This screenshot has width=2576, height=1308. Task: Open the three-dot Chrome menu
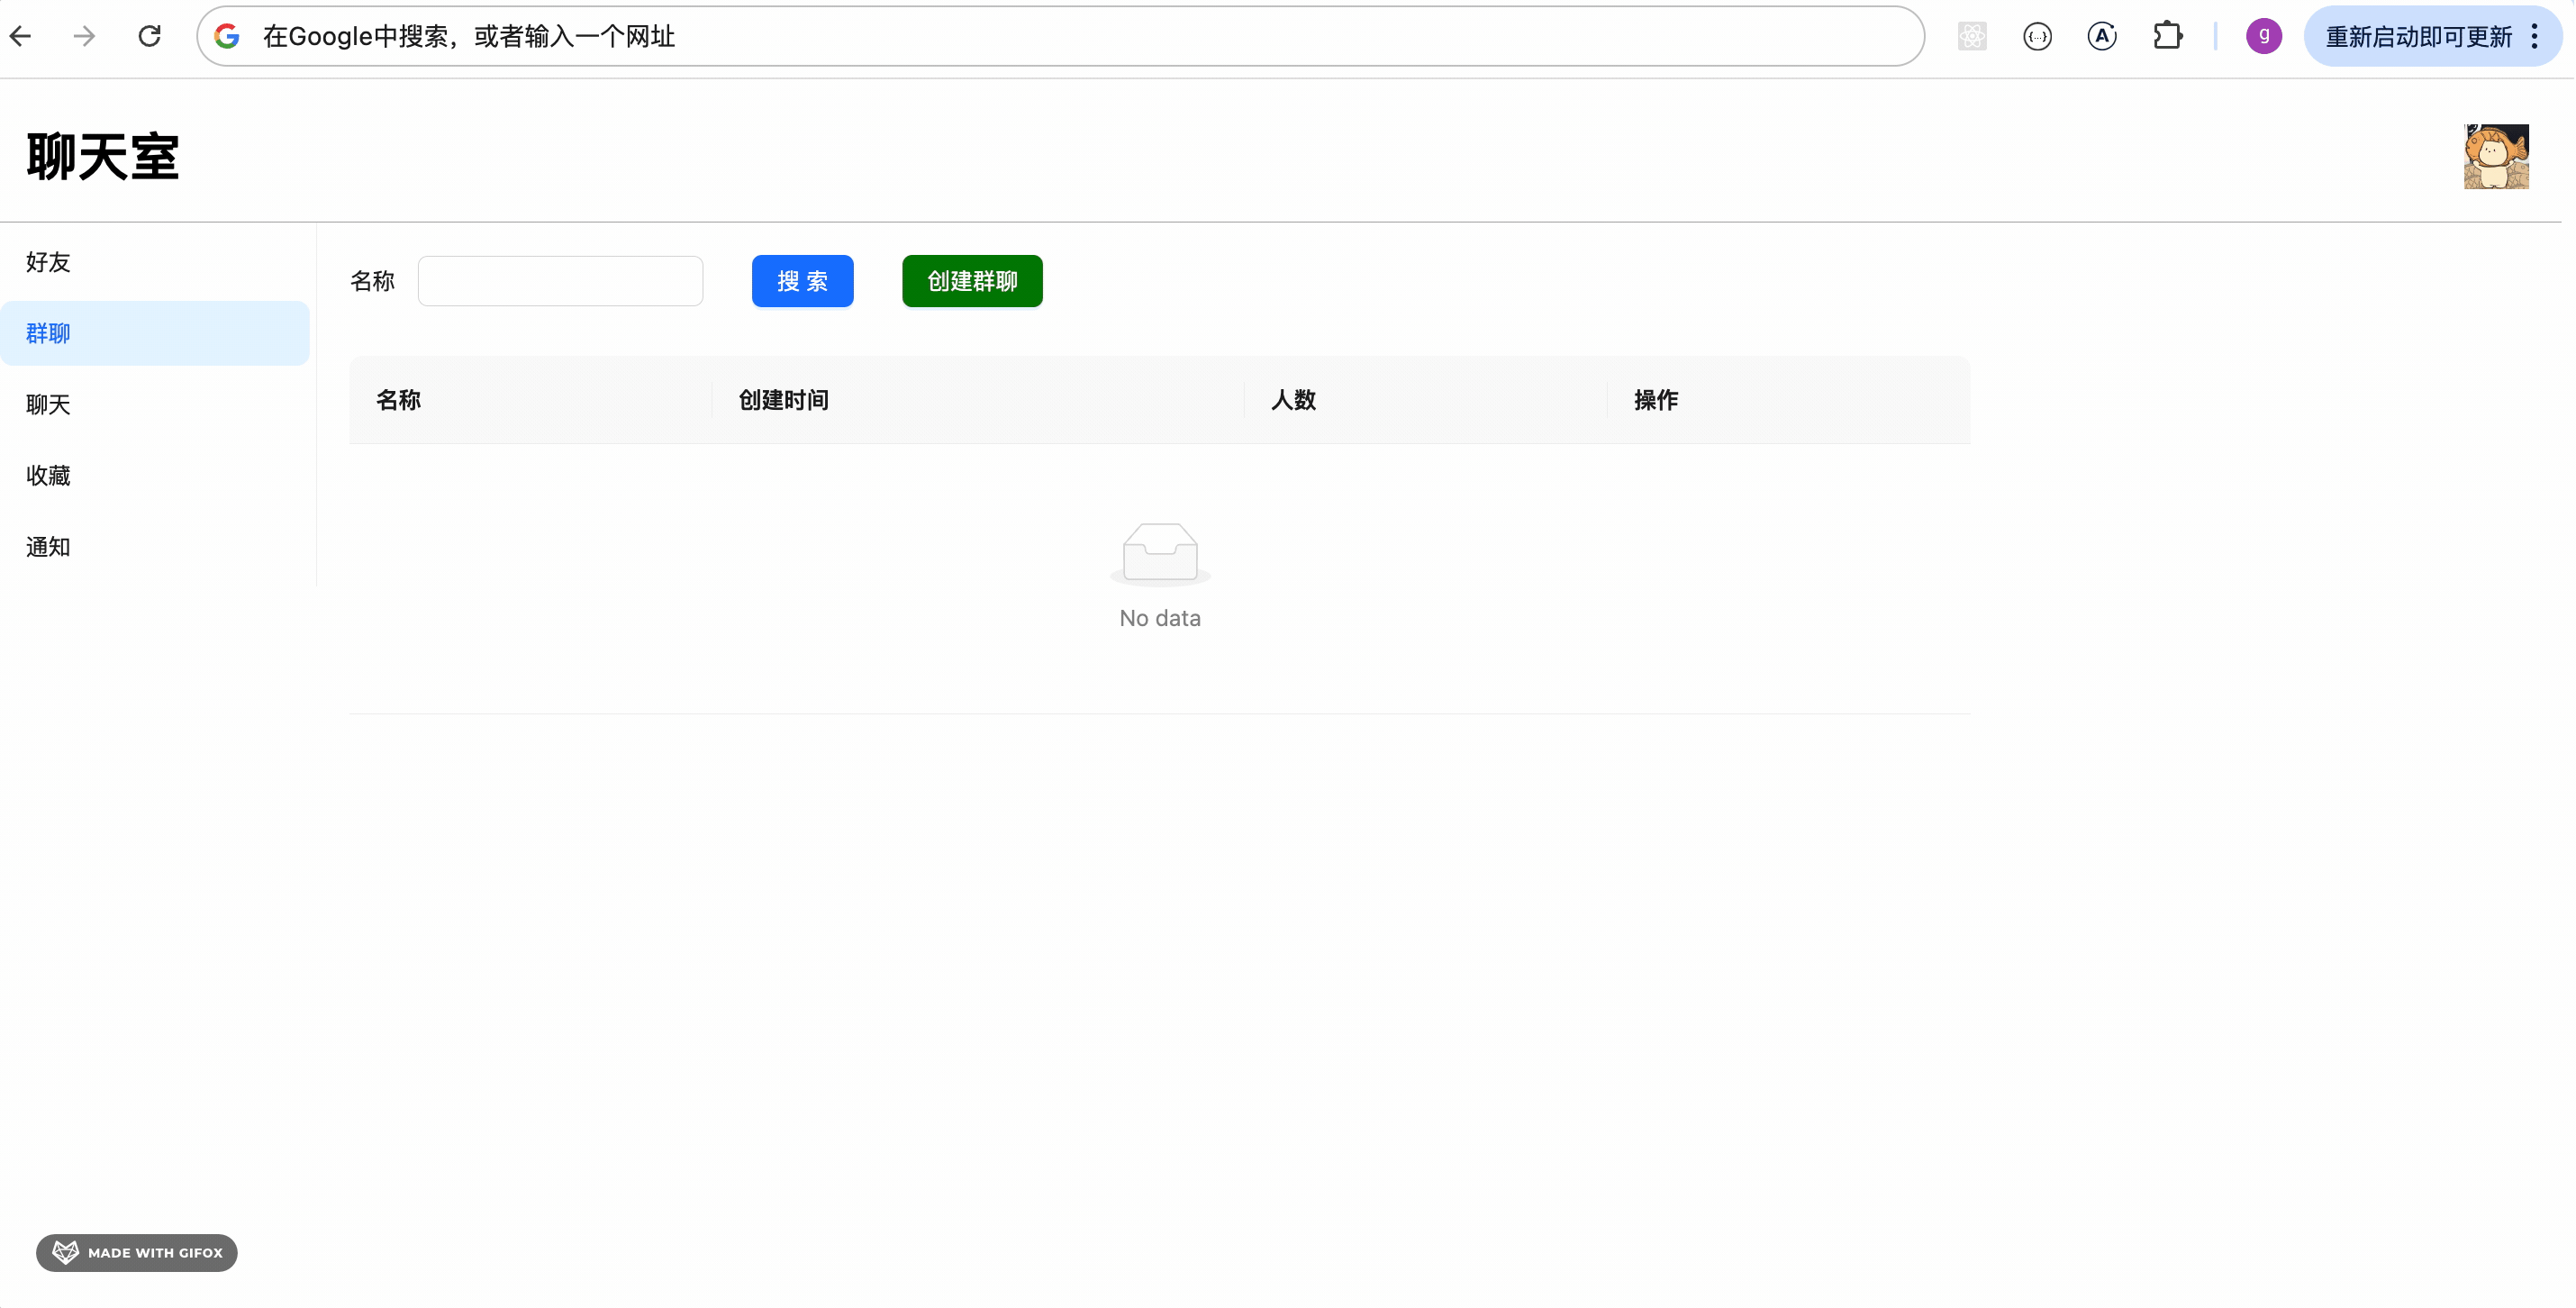(2535, 37)
